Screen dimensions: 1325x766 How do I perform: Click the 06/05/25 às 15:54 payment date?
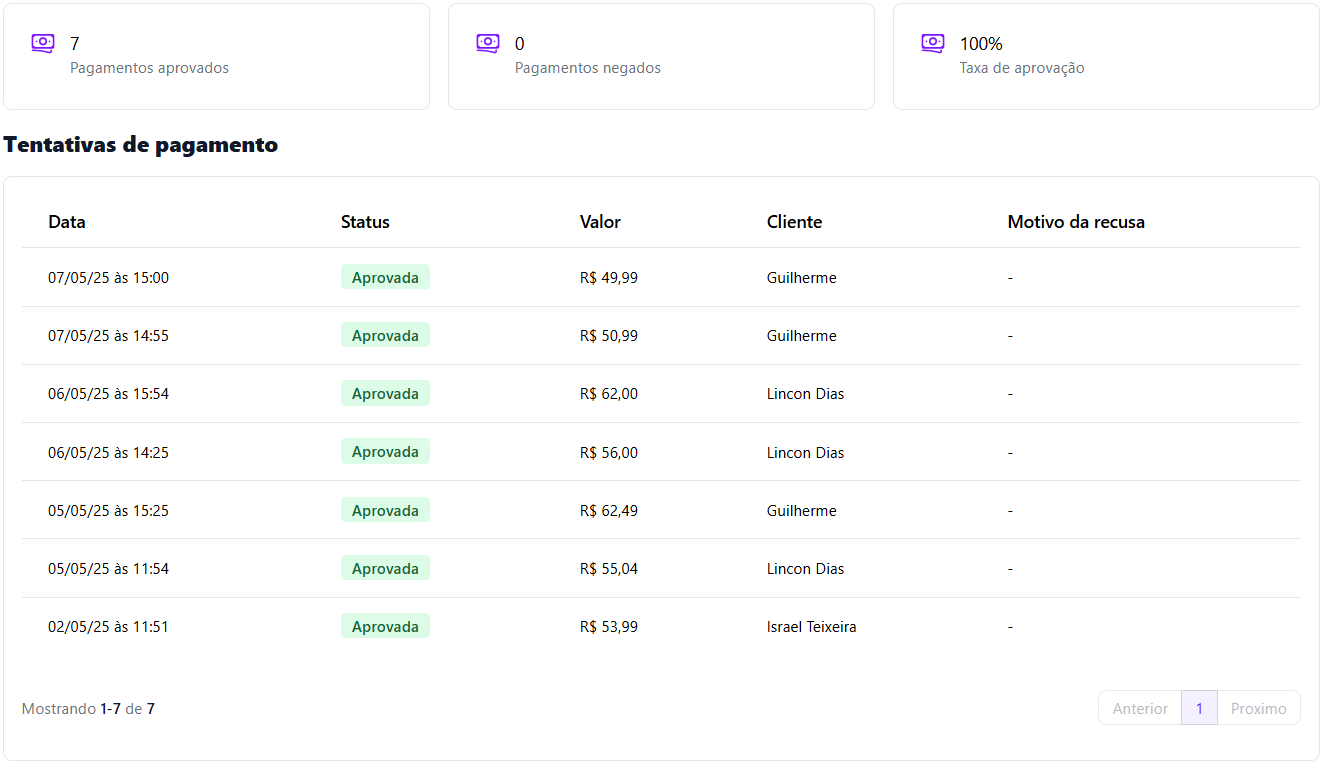108,394
